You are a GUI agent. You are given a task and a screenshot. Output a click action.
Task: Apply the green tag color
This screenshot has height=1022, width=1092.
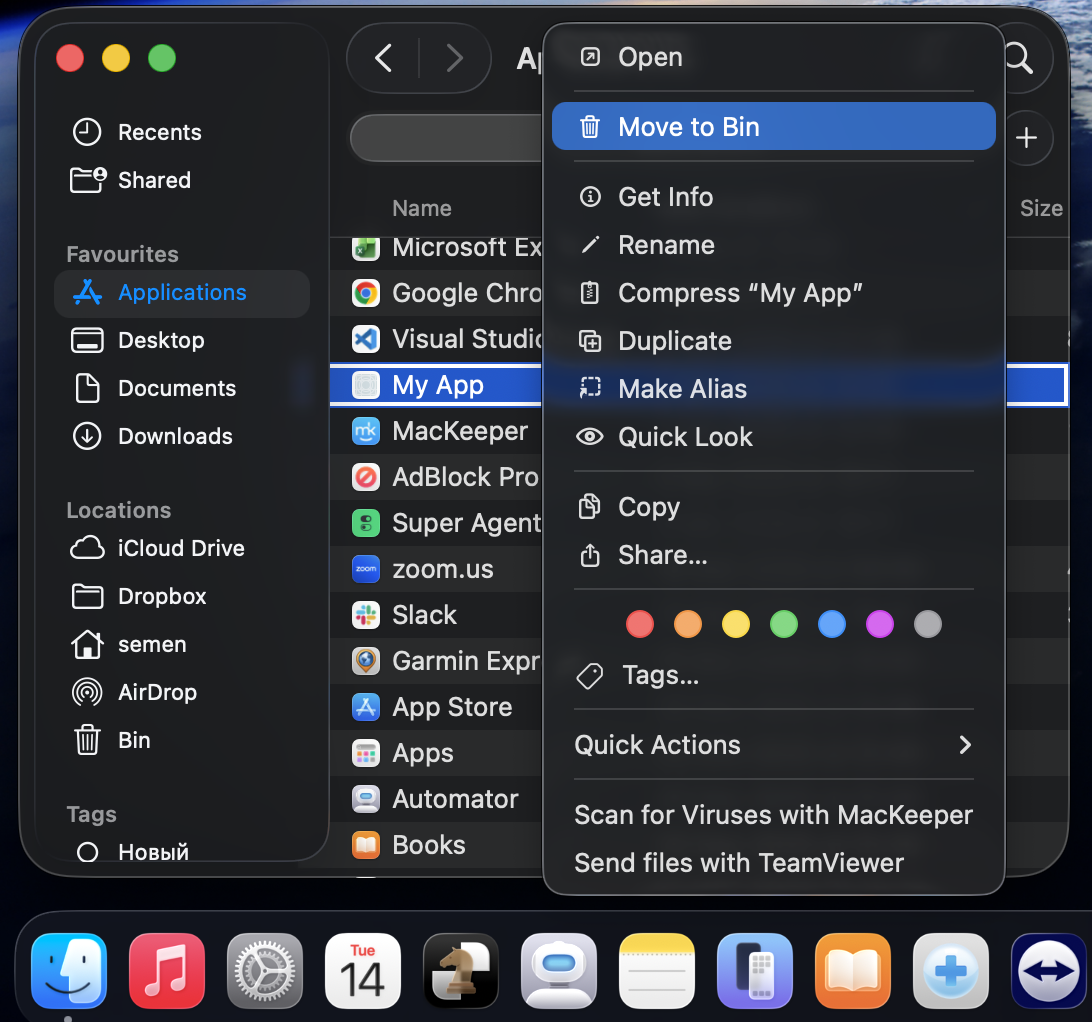(784, 624)
